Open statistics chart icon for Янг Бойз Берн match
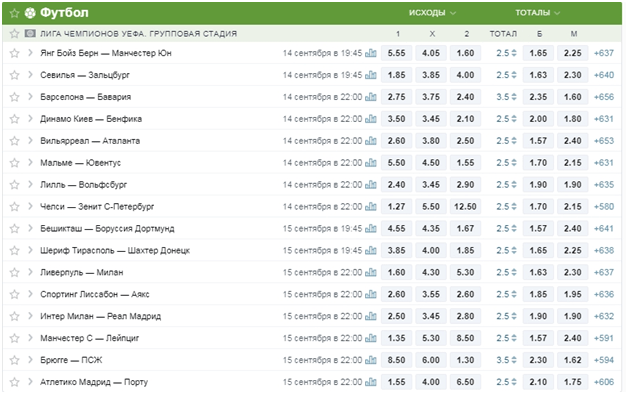 [x=371, y=53]
